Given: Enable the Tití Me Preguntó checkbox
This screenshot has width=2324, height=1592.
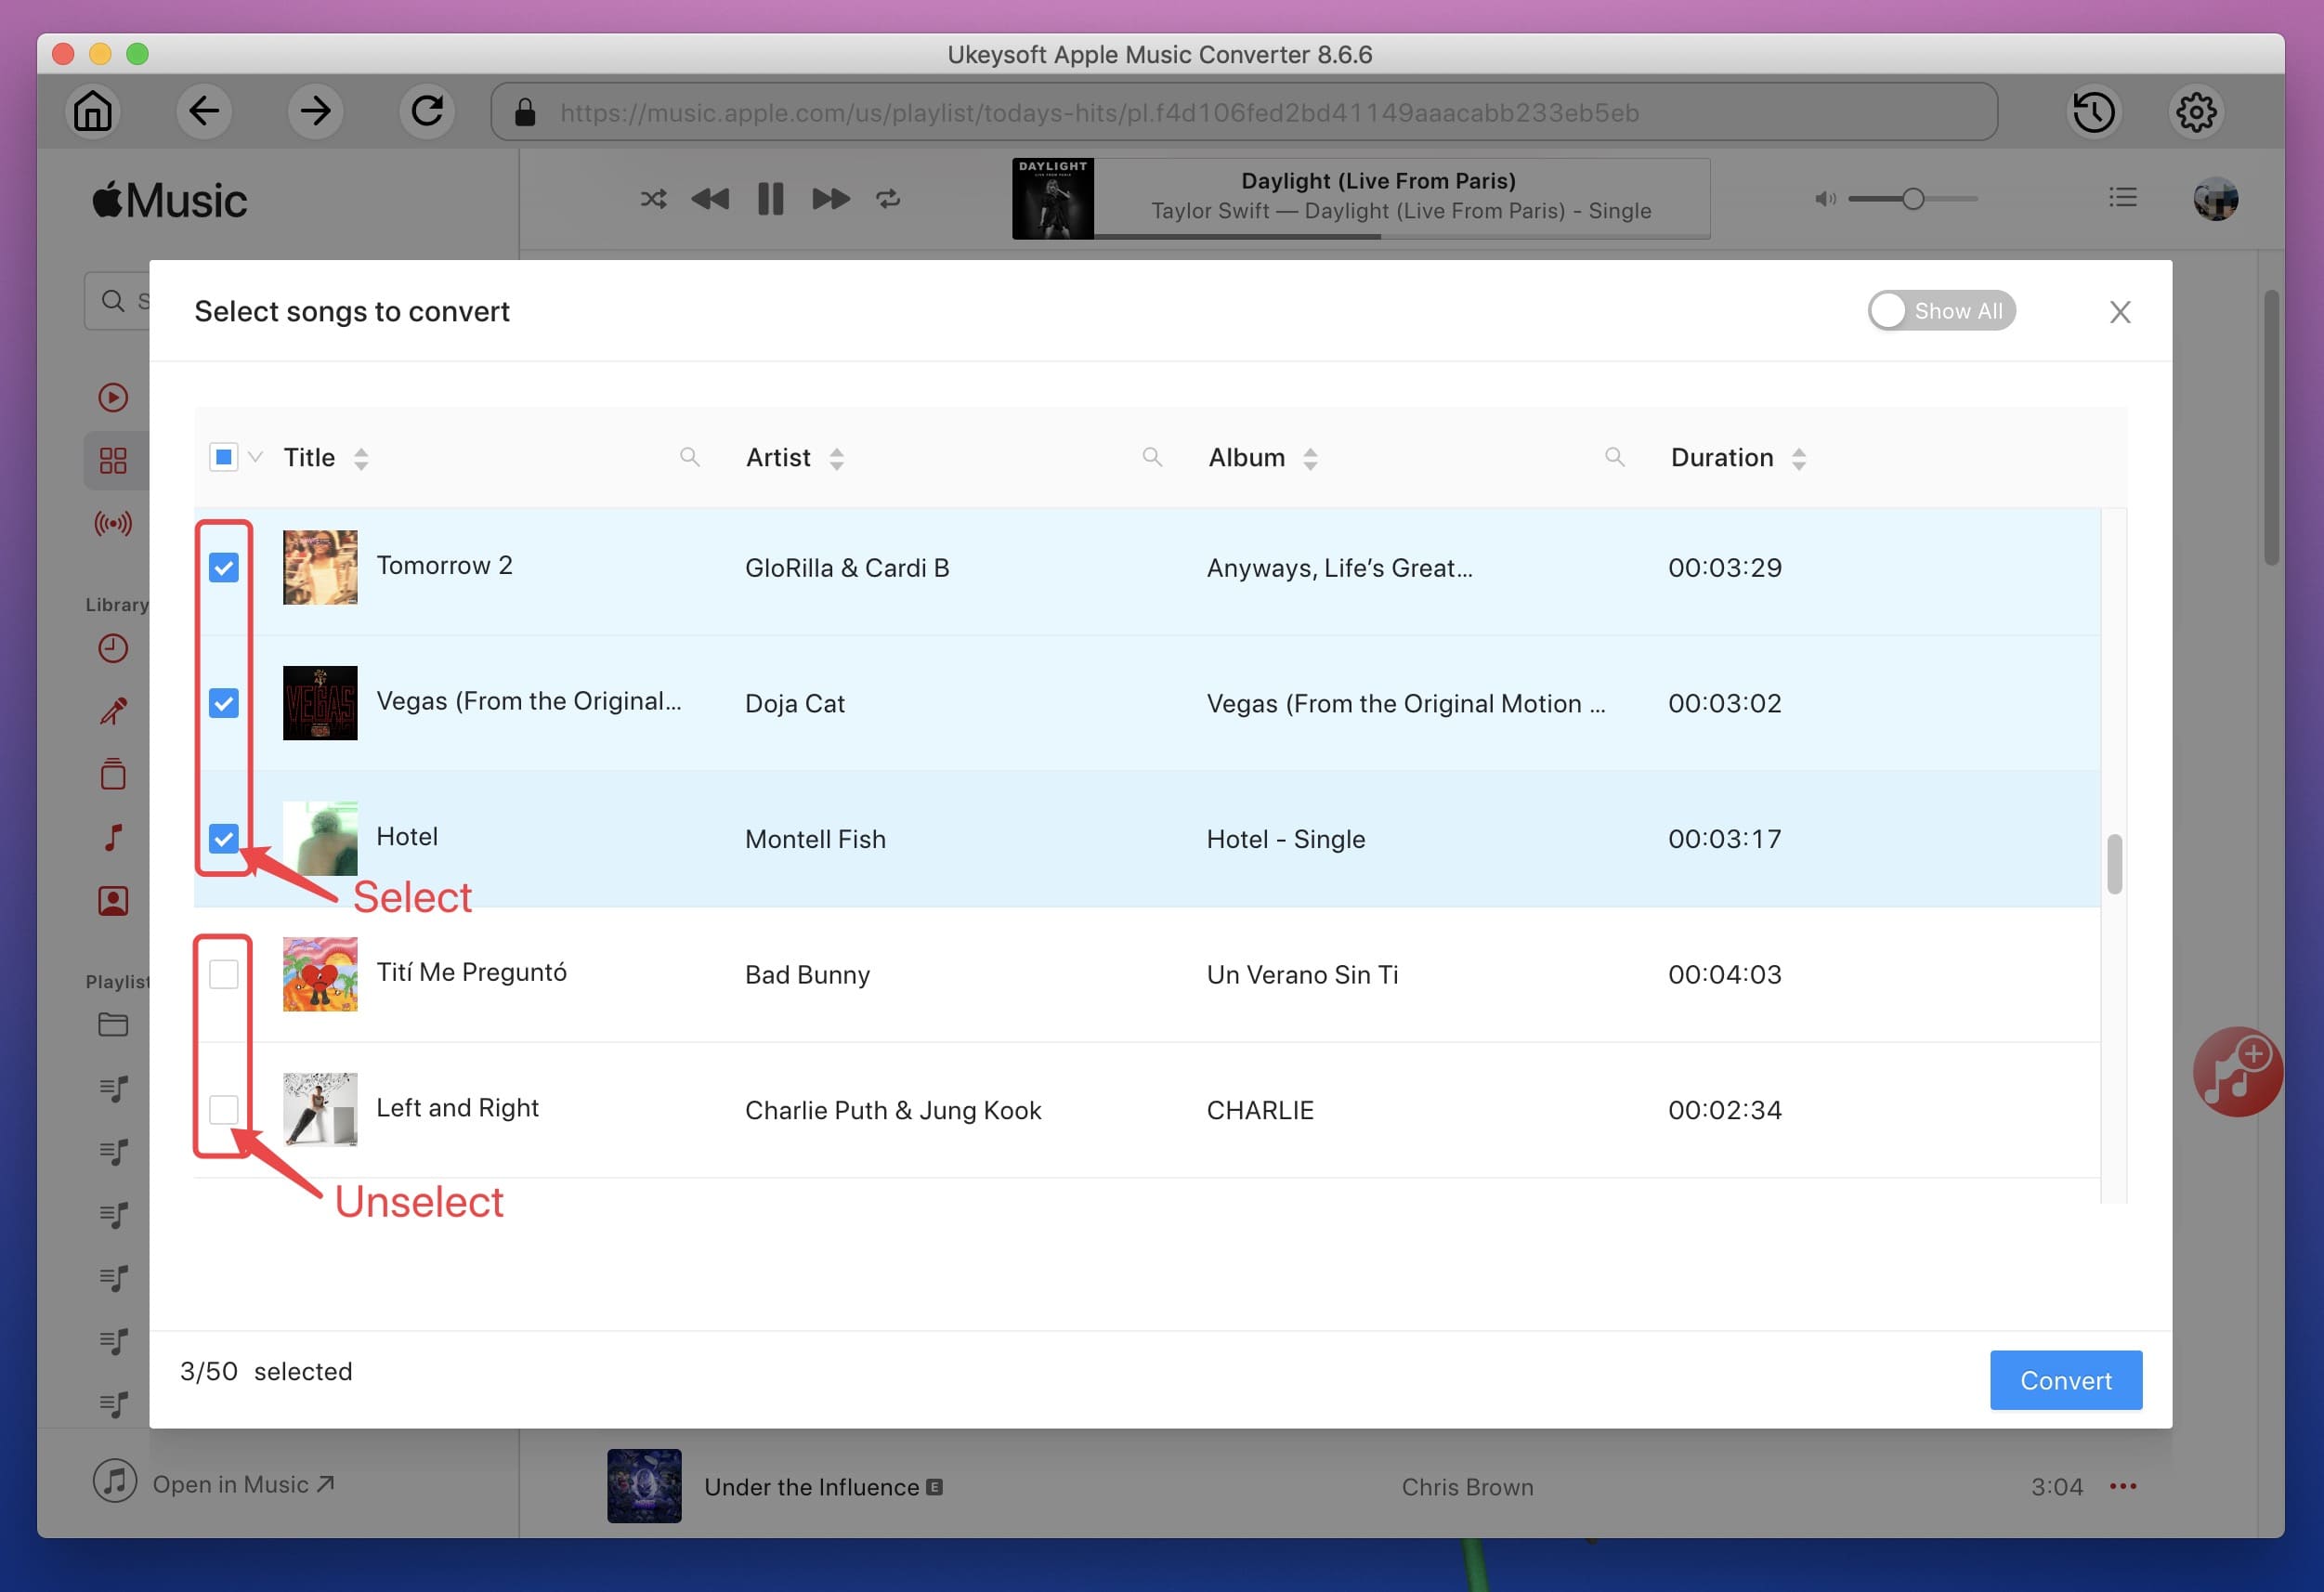Looking at the screenshot, I should tap(224, 972).
